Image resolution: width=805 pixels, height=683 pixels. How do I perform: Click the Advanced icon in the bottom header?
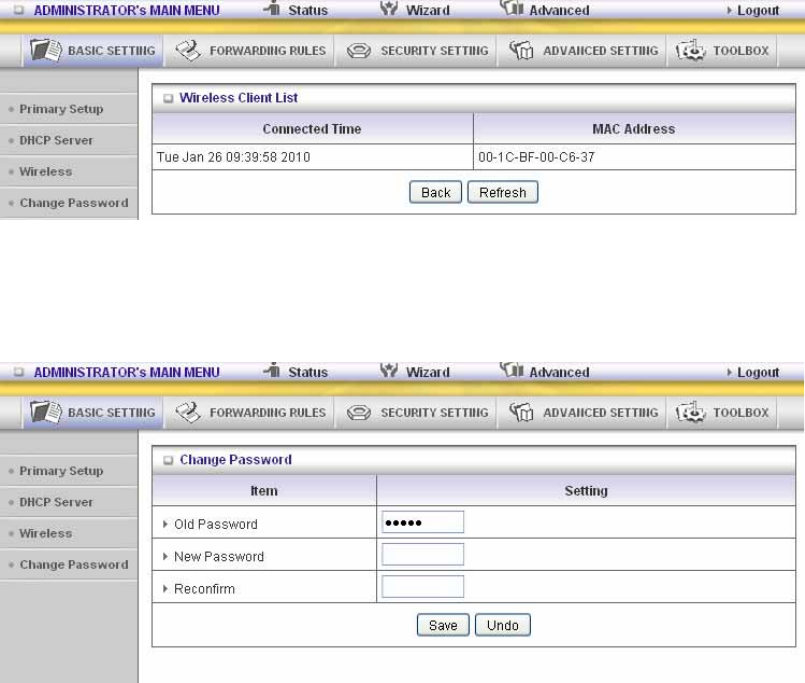point(511,369)
